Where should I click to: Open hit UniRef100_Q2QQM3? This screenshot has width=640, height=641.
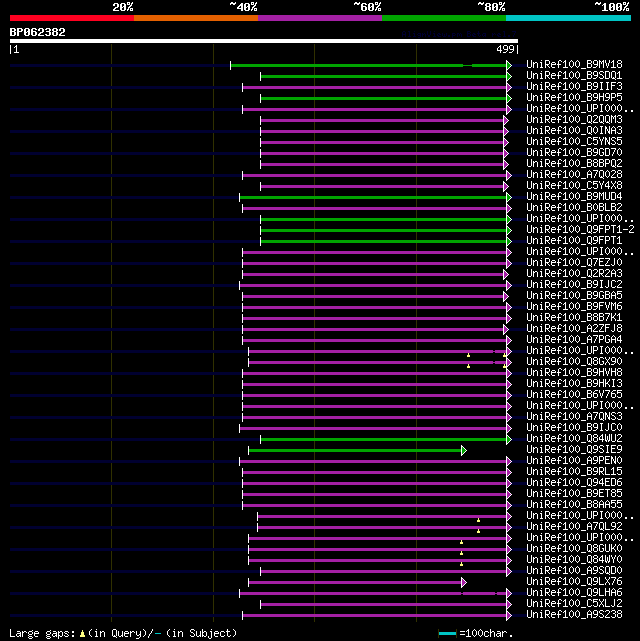pos(574,120)
